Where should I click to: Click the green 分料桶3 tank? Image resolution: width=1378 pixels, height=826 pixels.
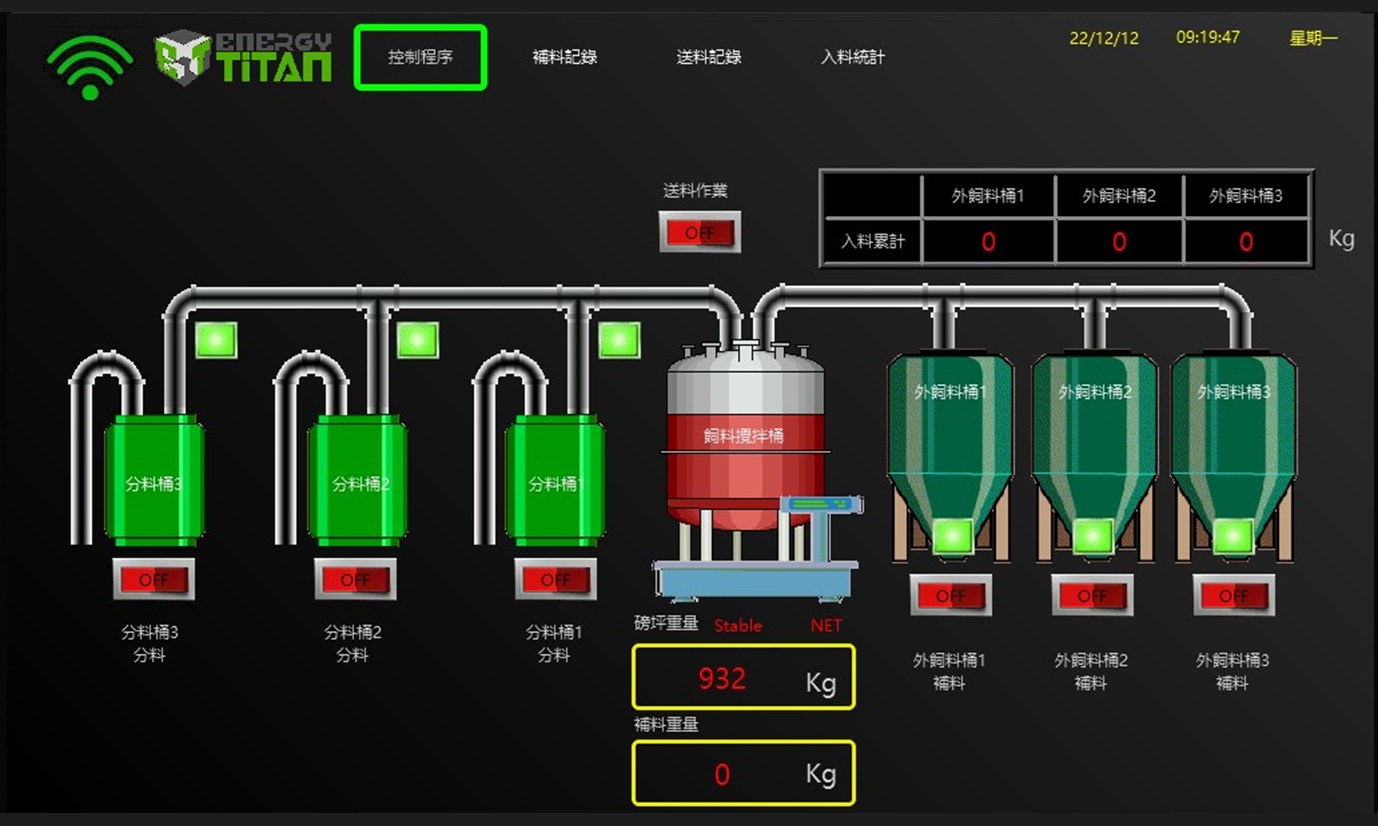coord(154,482)
